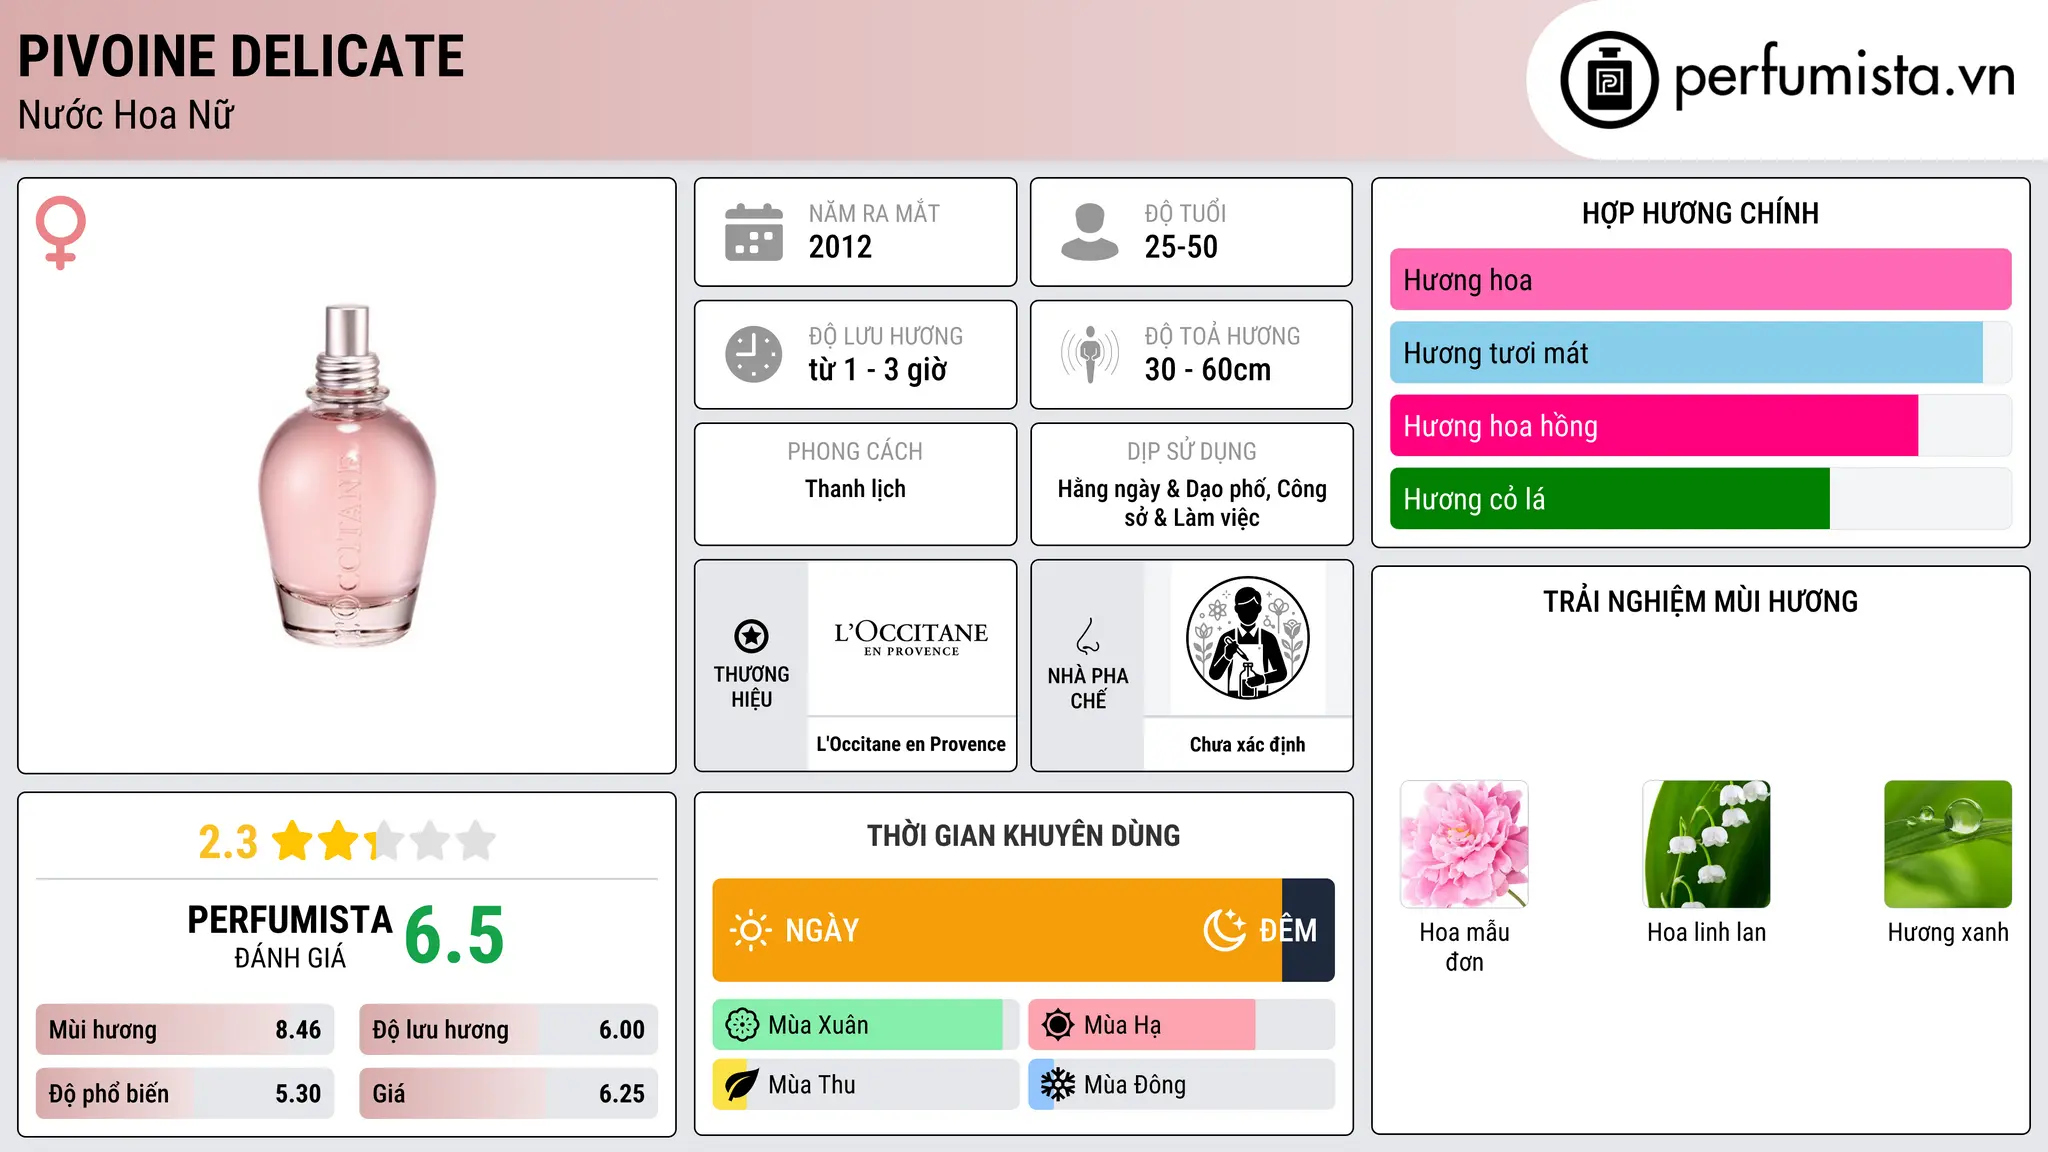
Task: Click the sillage value 30 - 60cm
Action: tap(1208, 370)
